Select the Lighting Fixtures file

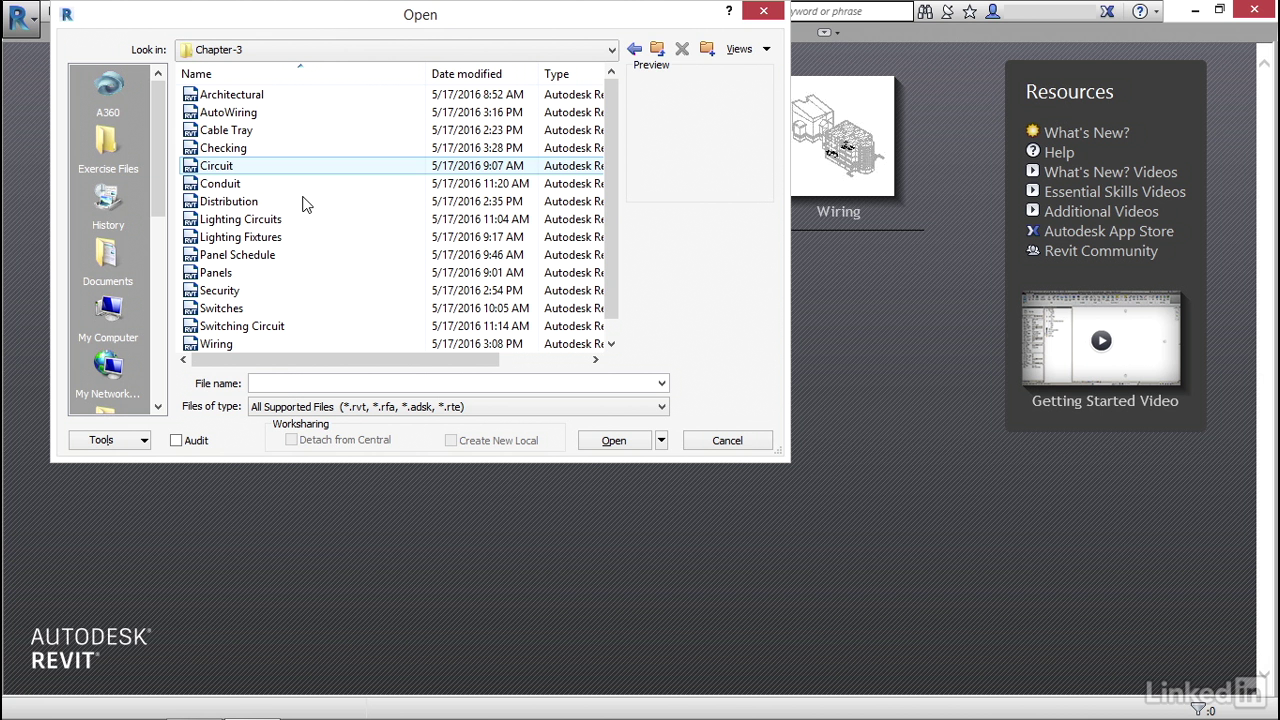[x=241, y=237]
